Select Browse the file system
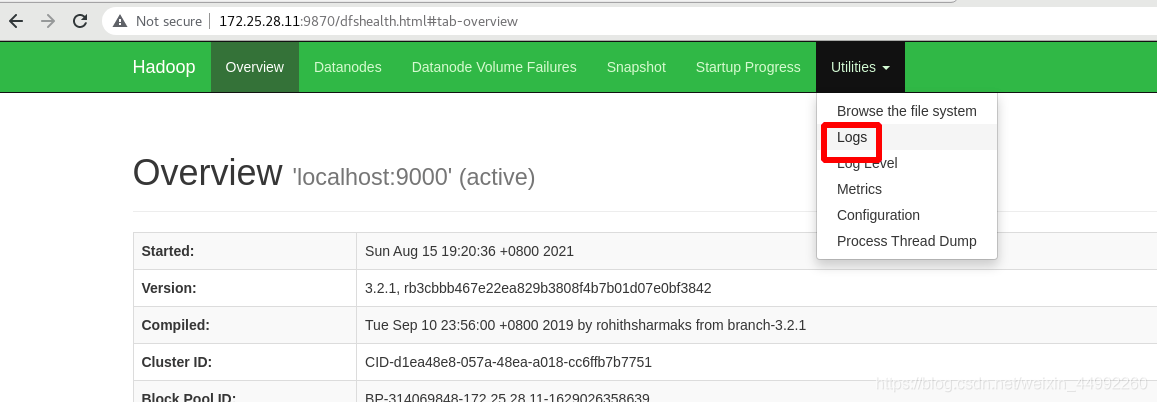Screen dimensions: 1157x402 point(906,111)
